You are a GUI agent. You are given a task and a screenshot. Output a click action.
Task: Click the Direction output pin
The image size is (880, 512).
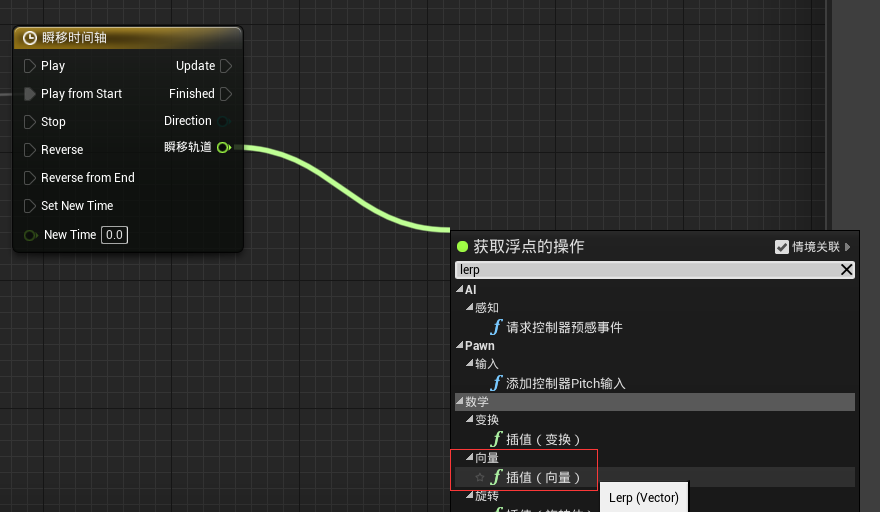(x=224, y=121)
